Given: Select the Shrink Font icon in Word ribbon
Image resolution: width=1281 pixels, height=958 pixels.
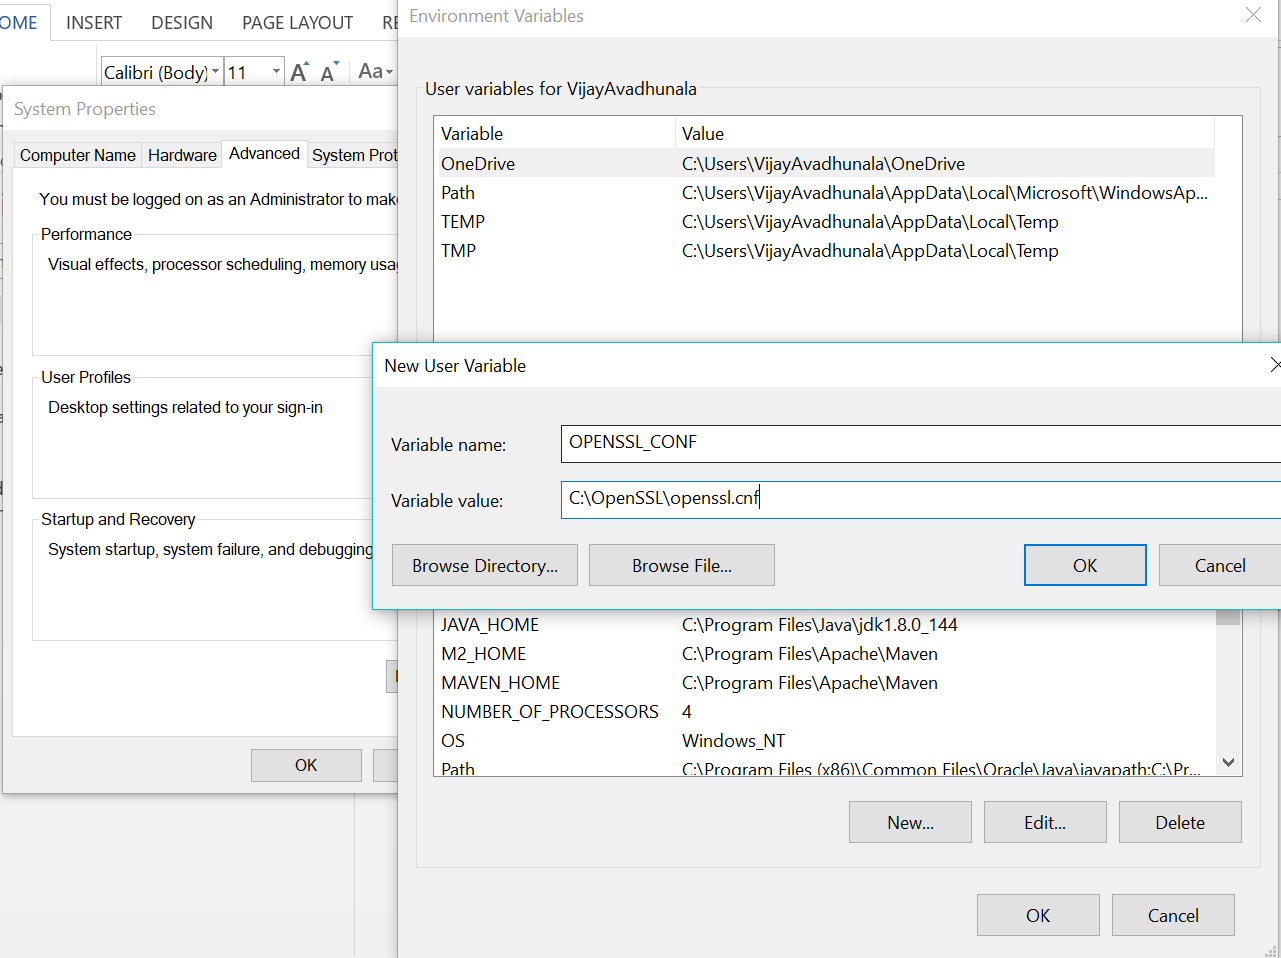Looking at the screenshot, I should tap(328, 70).
